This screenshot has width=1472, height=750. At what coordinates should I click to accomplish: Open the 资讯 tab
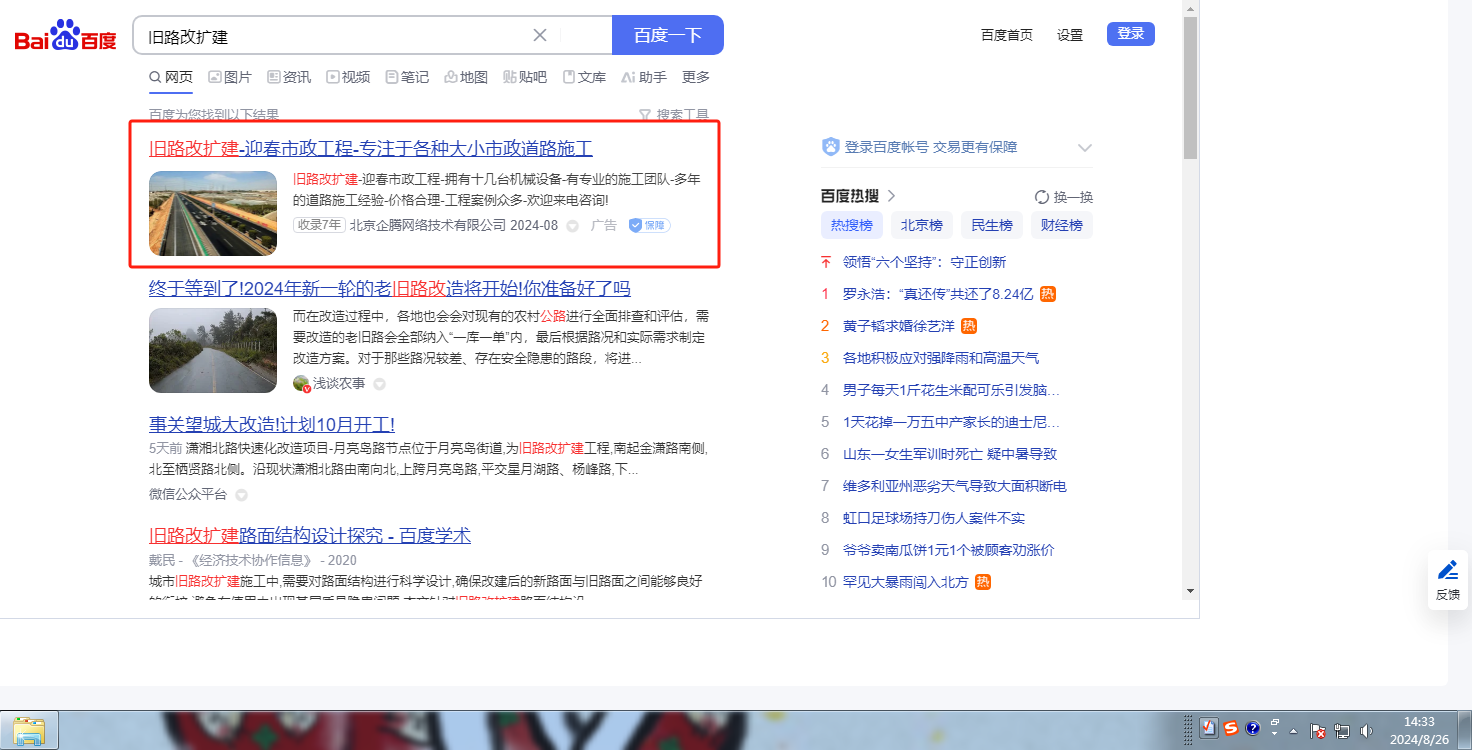tap(289, 77)
